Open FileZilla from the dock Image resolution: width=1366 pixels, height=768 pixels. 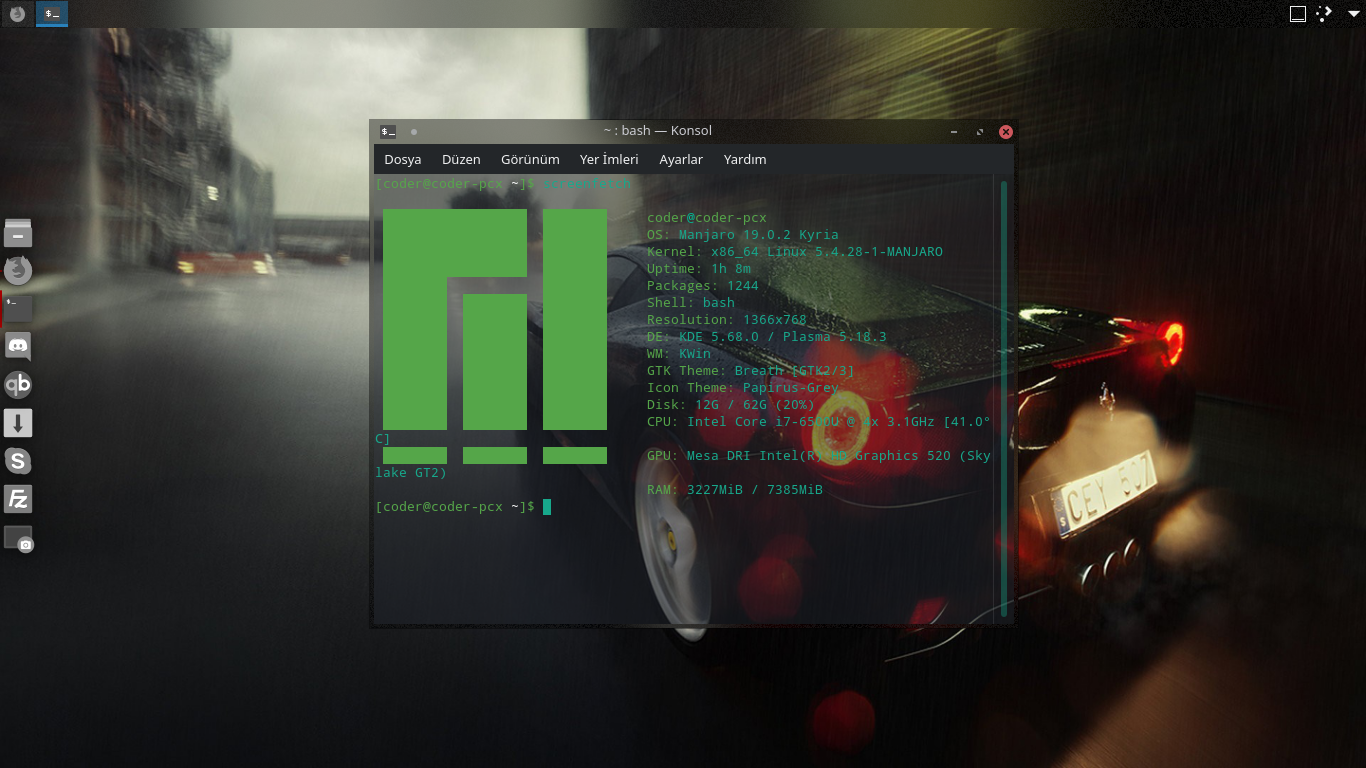[18, 499]
